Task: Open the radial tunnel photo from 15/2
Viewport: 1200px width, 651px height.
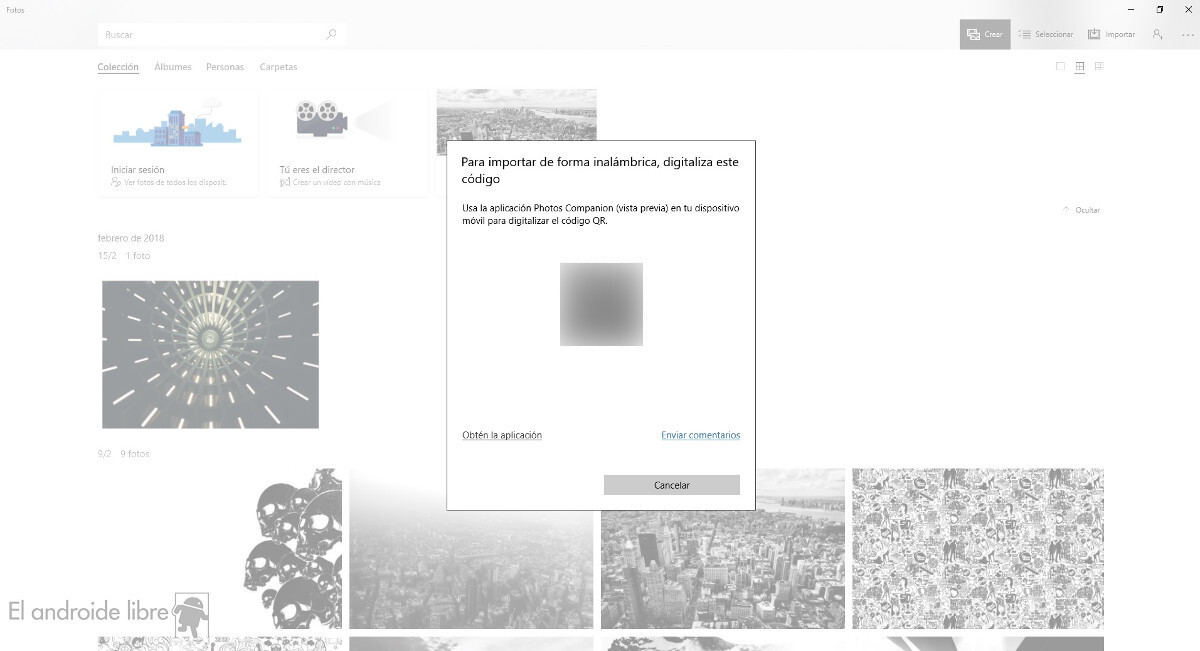Action: [x=210, y=354]
